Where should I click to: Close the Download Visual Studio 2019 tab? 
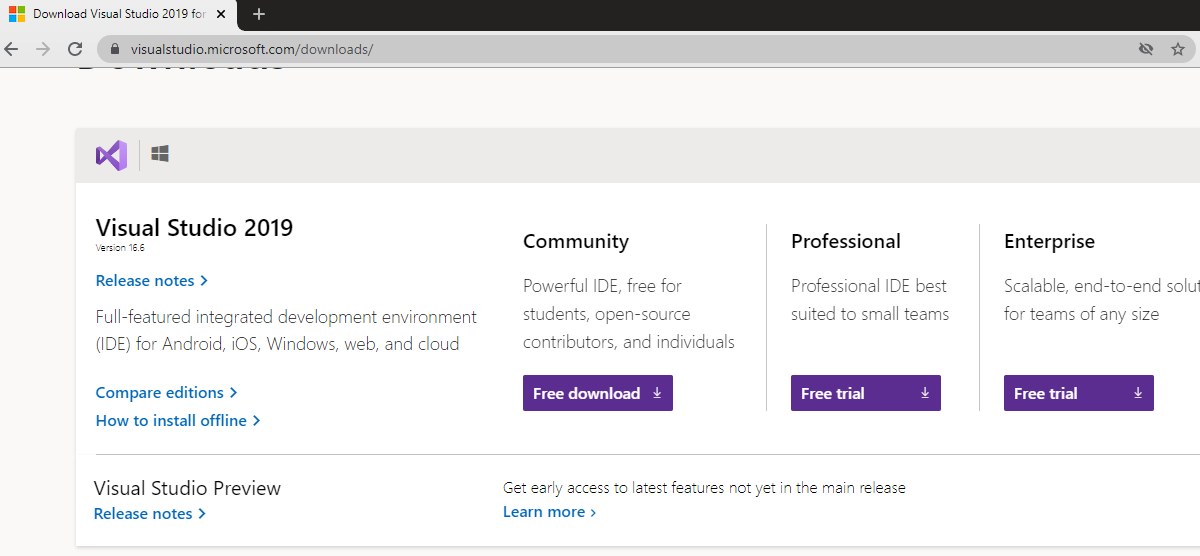[221, 14]
